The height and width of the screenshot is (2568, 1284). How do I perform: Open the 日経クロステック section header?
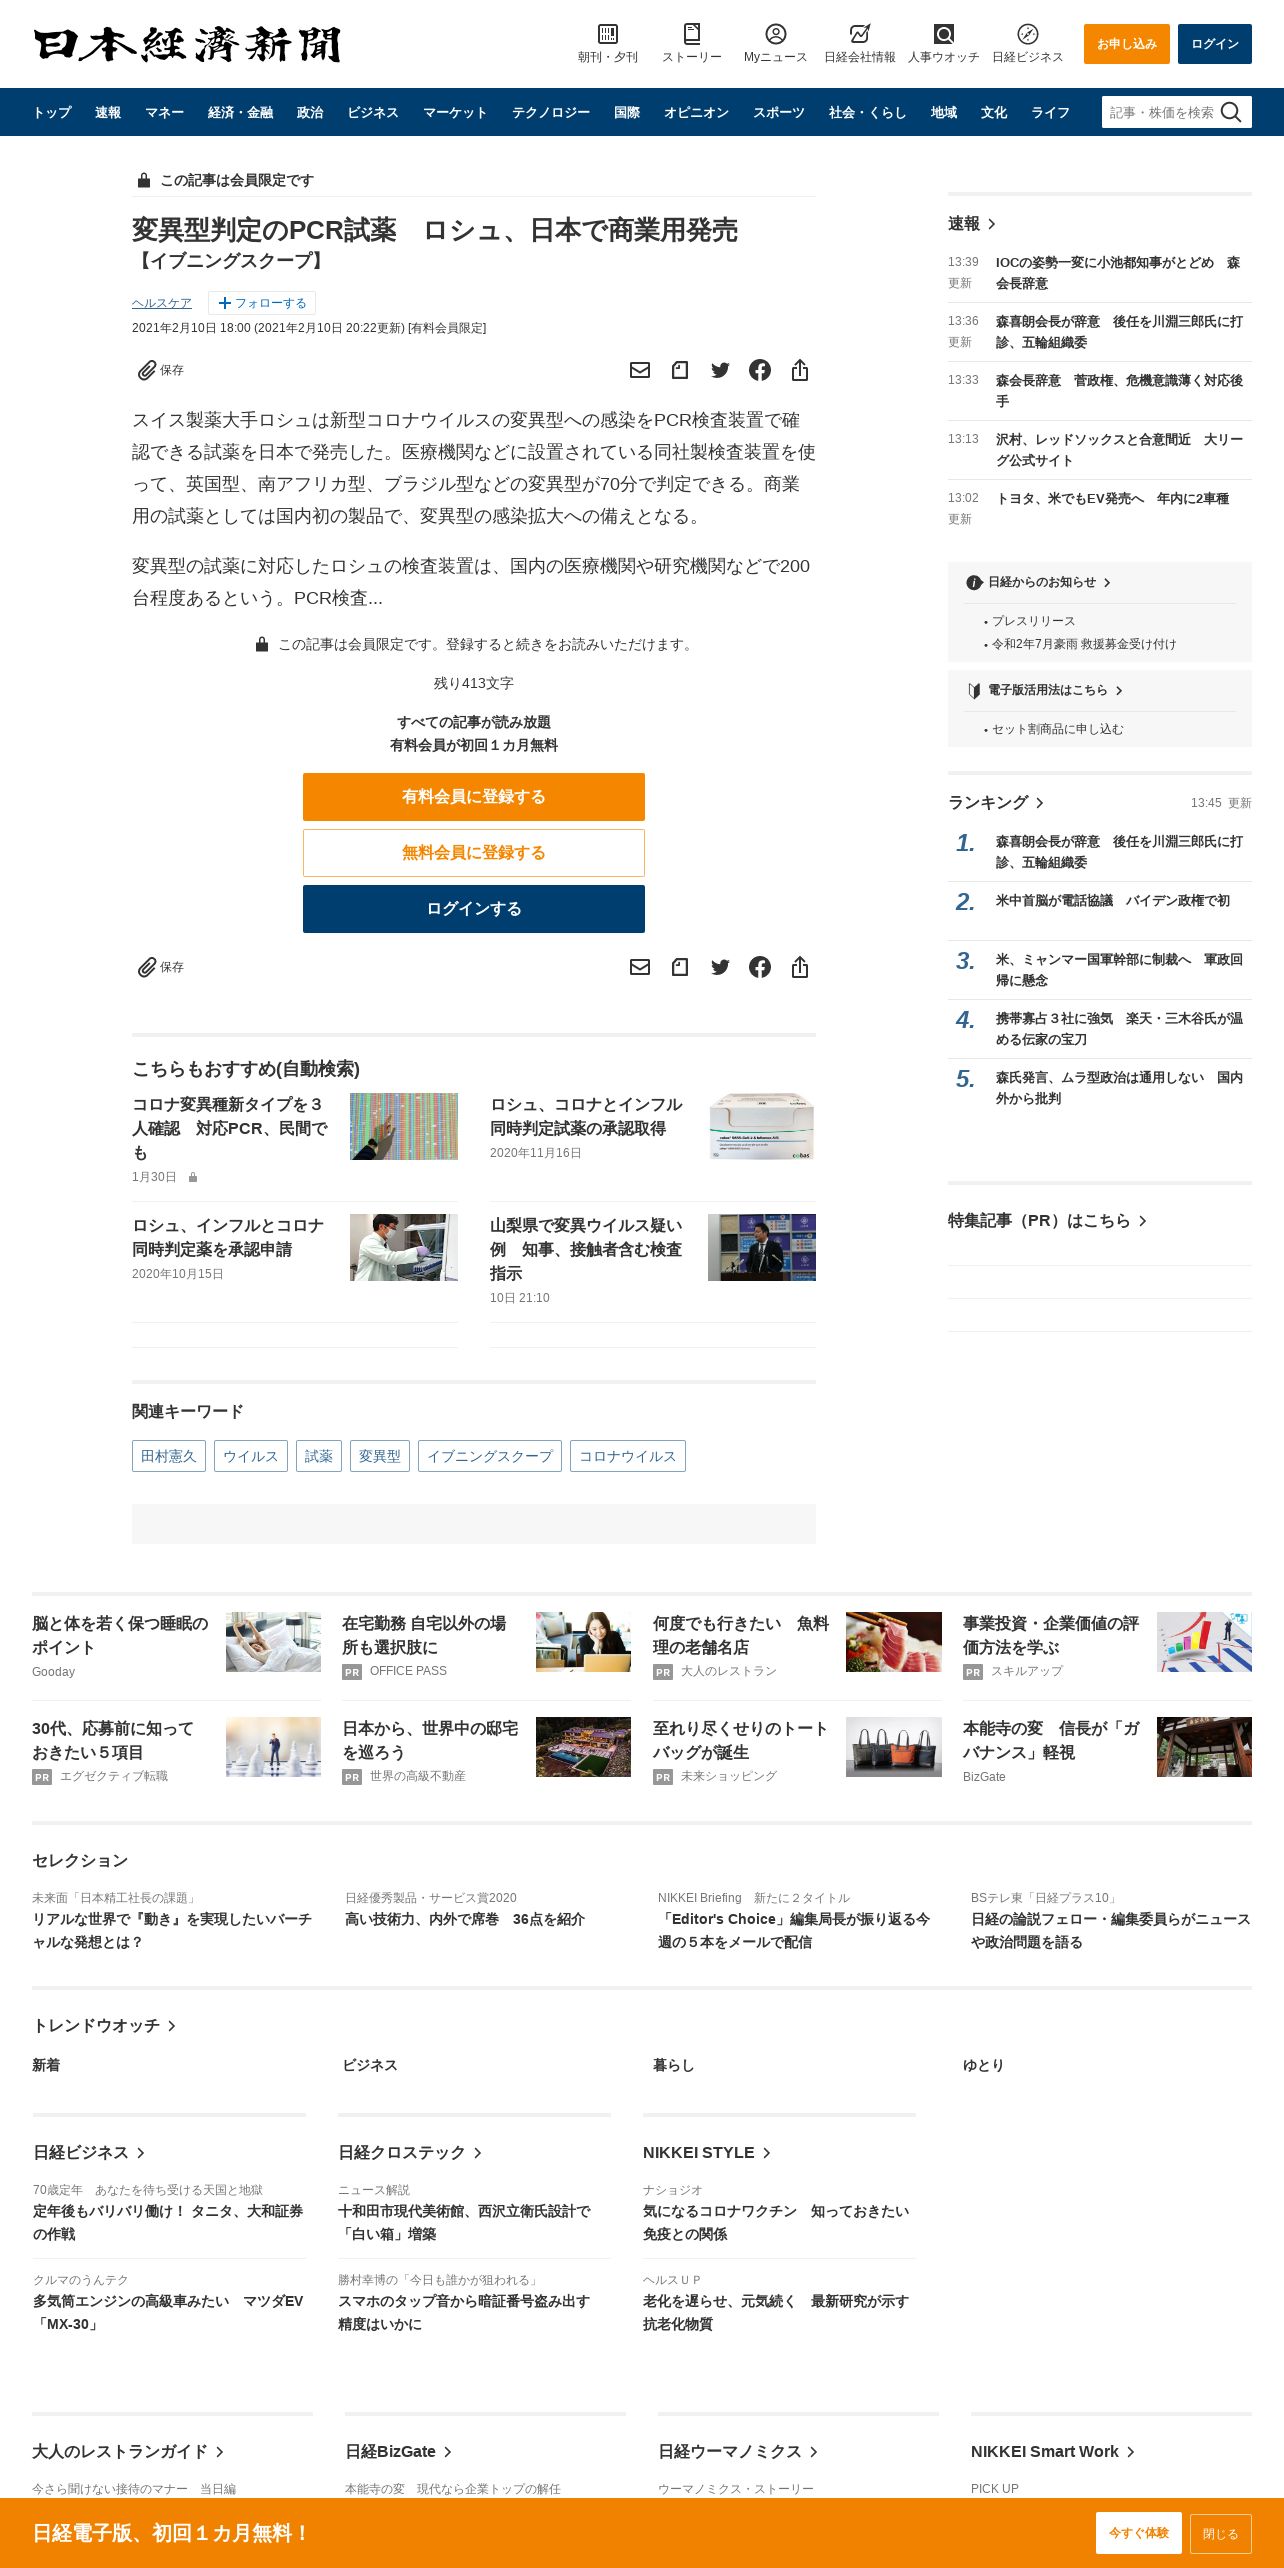(x=410, y=2153)
